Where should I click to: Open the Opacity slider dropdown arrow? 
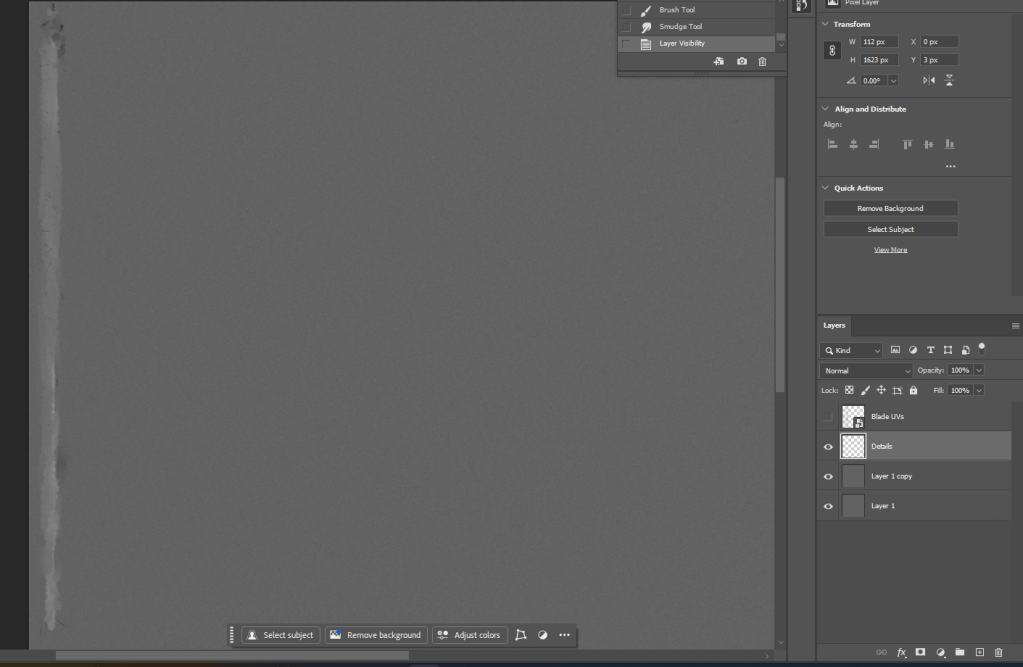[979, 371]
